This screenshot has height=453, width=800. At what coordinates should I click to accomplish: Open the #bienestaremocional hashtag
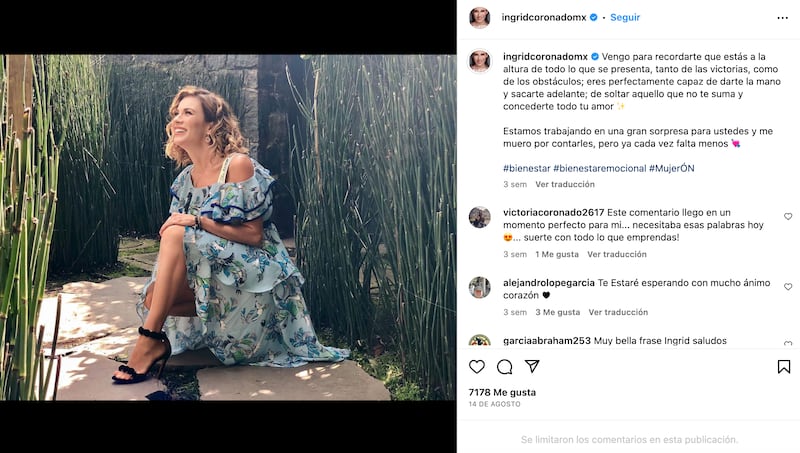pyautogui.click(x=599, y=168)
